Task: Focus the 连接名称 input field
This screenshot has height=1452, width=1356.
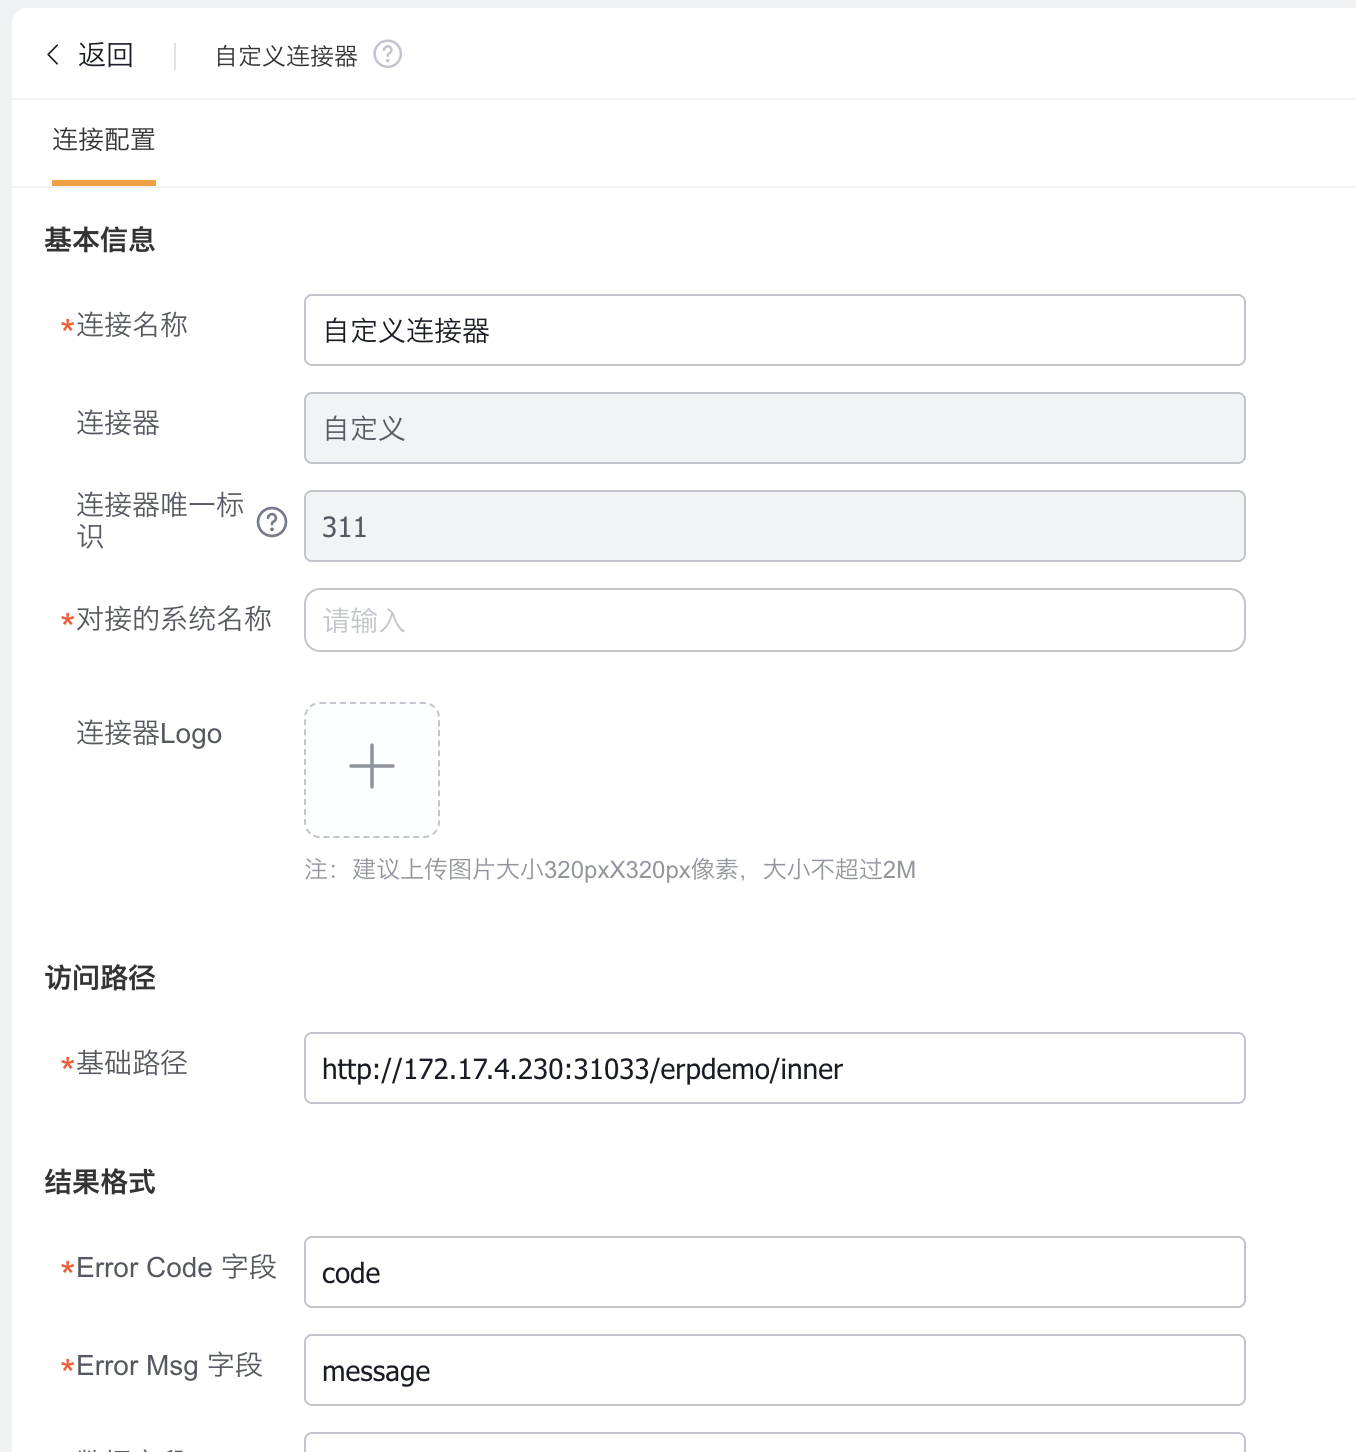Action: pyautogui.click(x=774, y=330)
